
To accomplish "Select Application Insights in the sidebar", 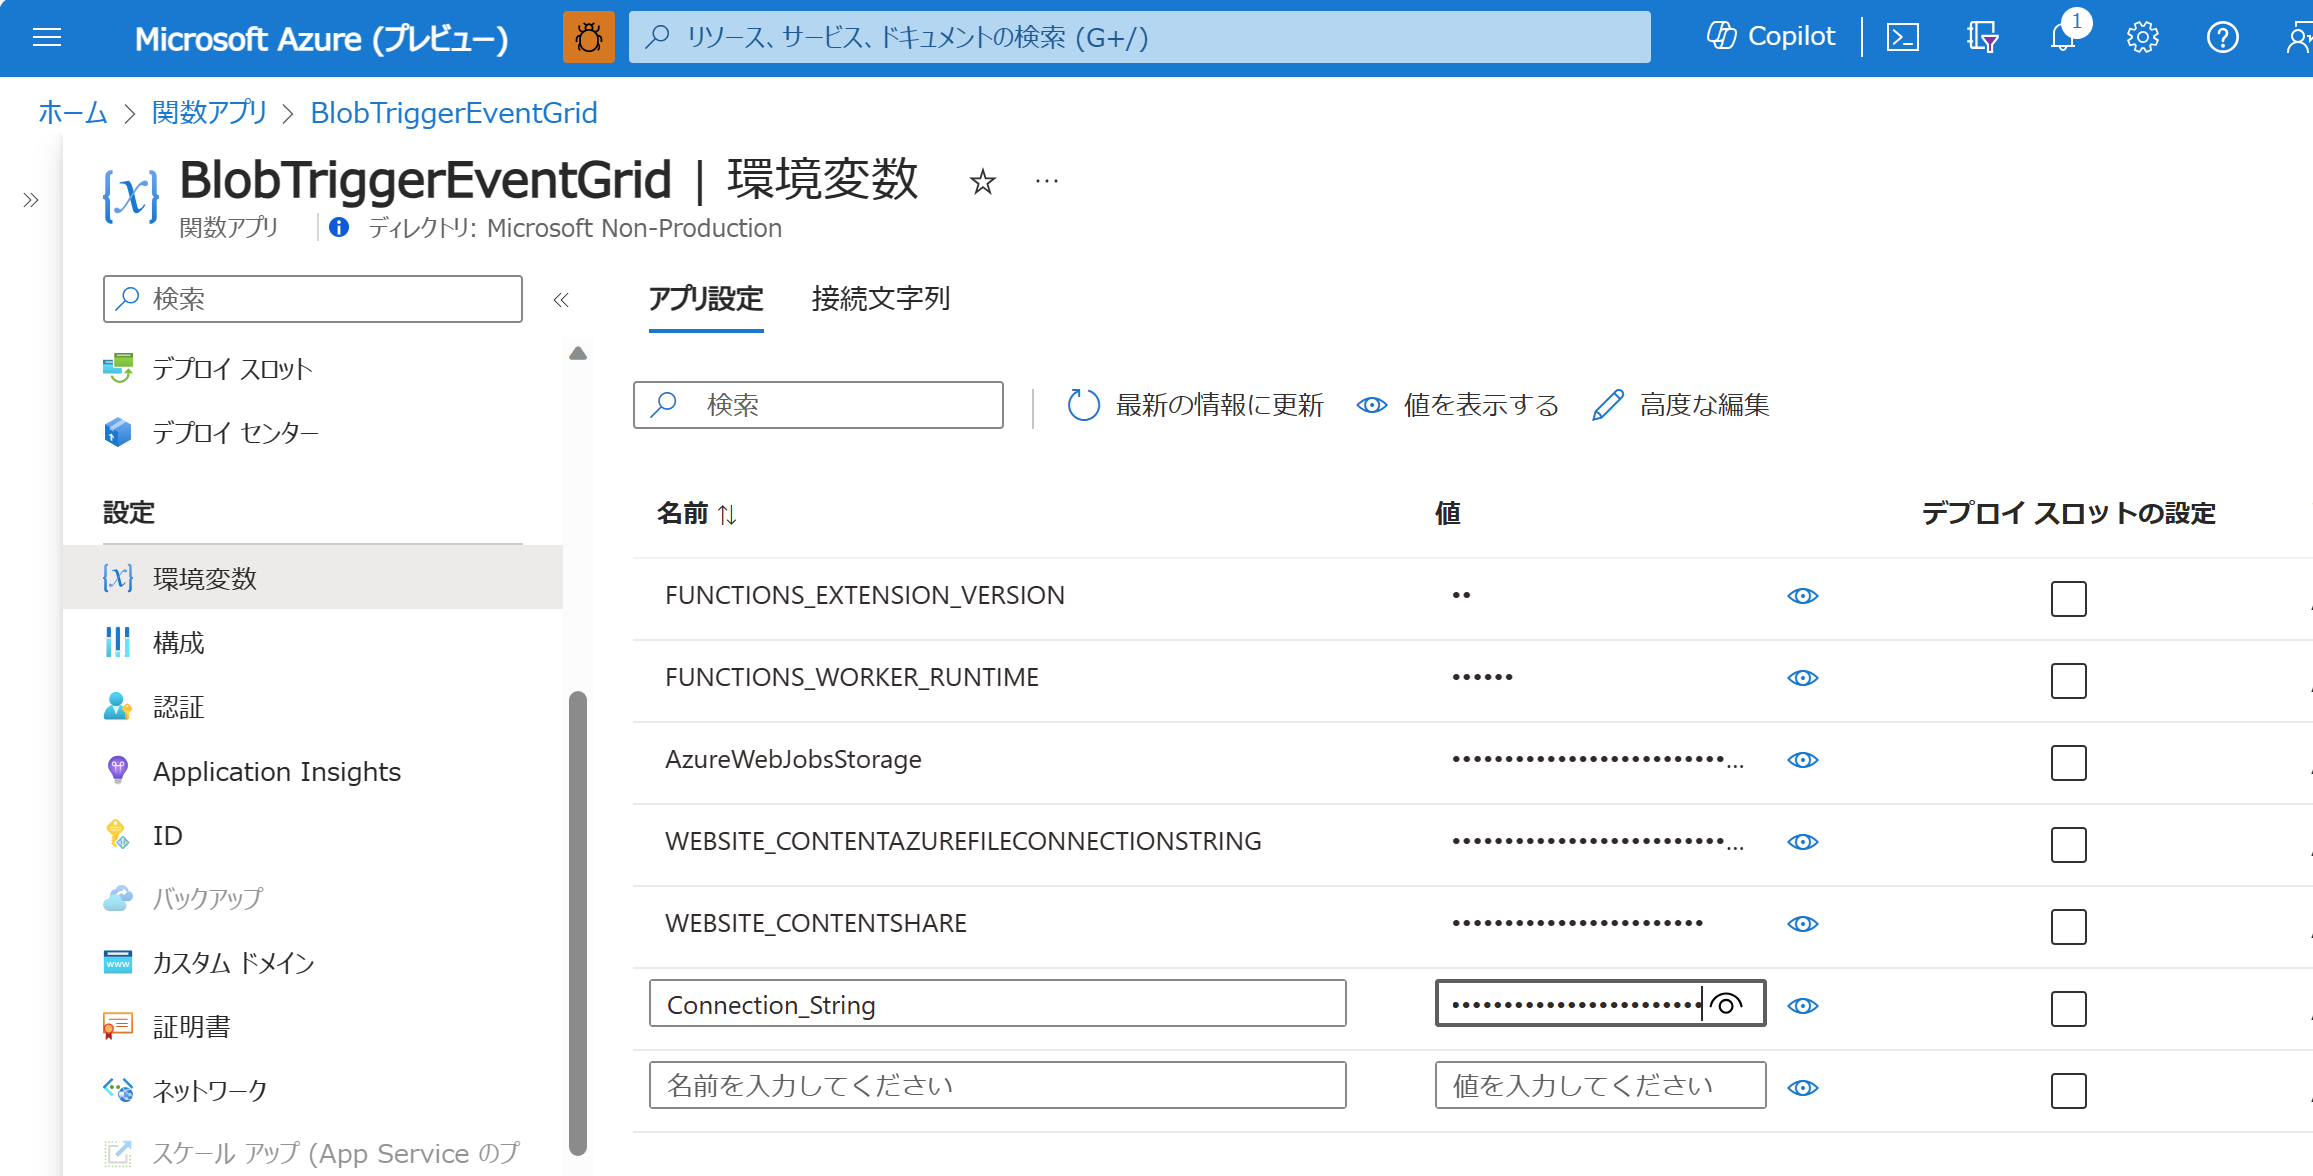I will pyautogui.click(x=276, y=772).
